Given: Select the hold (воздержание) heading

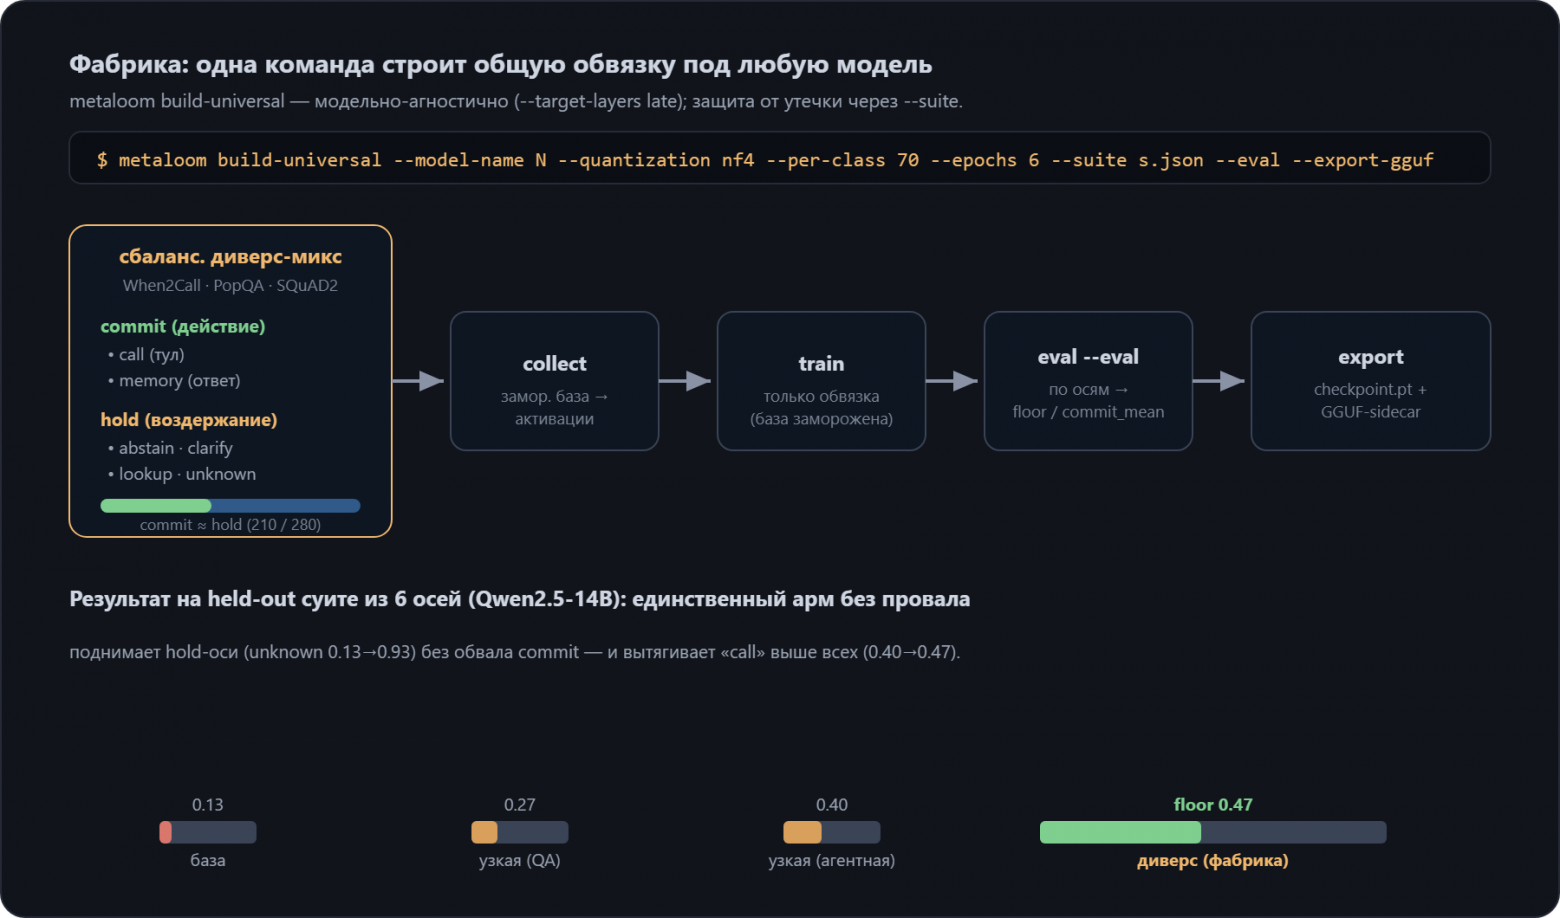Looking at the screenshot, I should [x=189, y=420].
